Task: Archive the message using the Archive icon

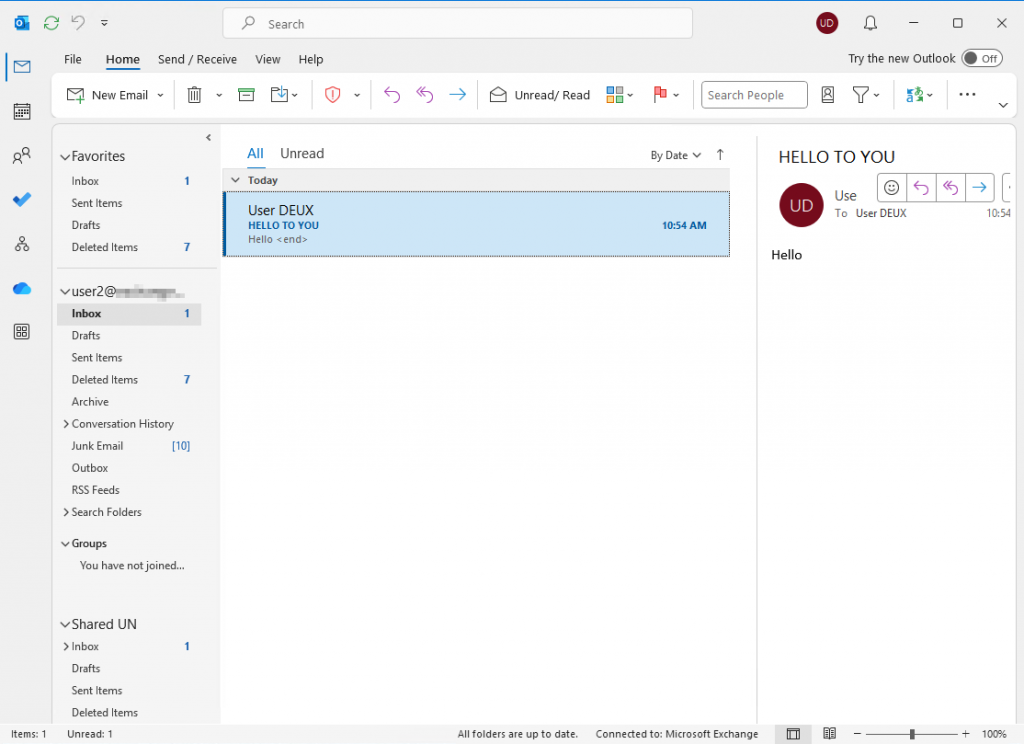Action: (x=245, y=94)
